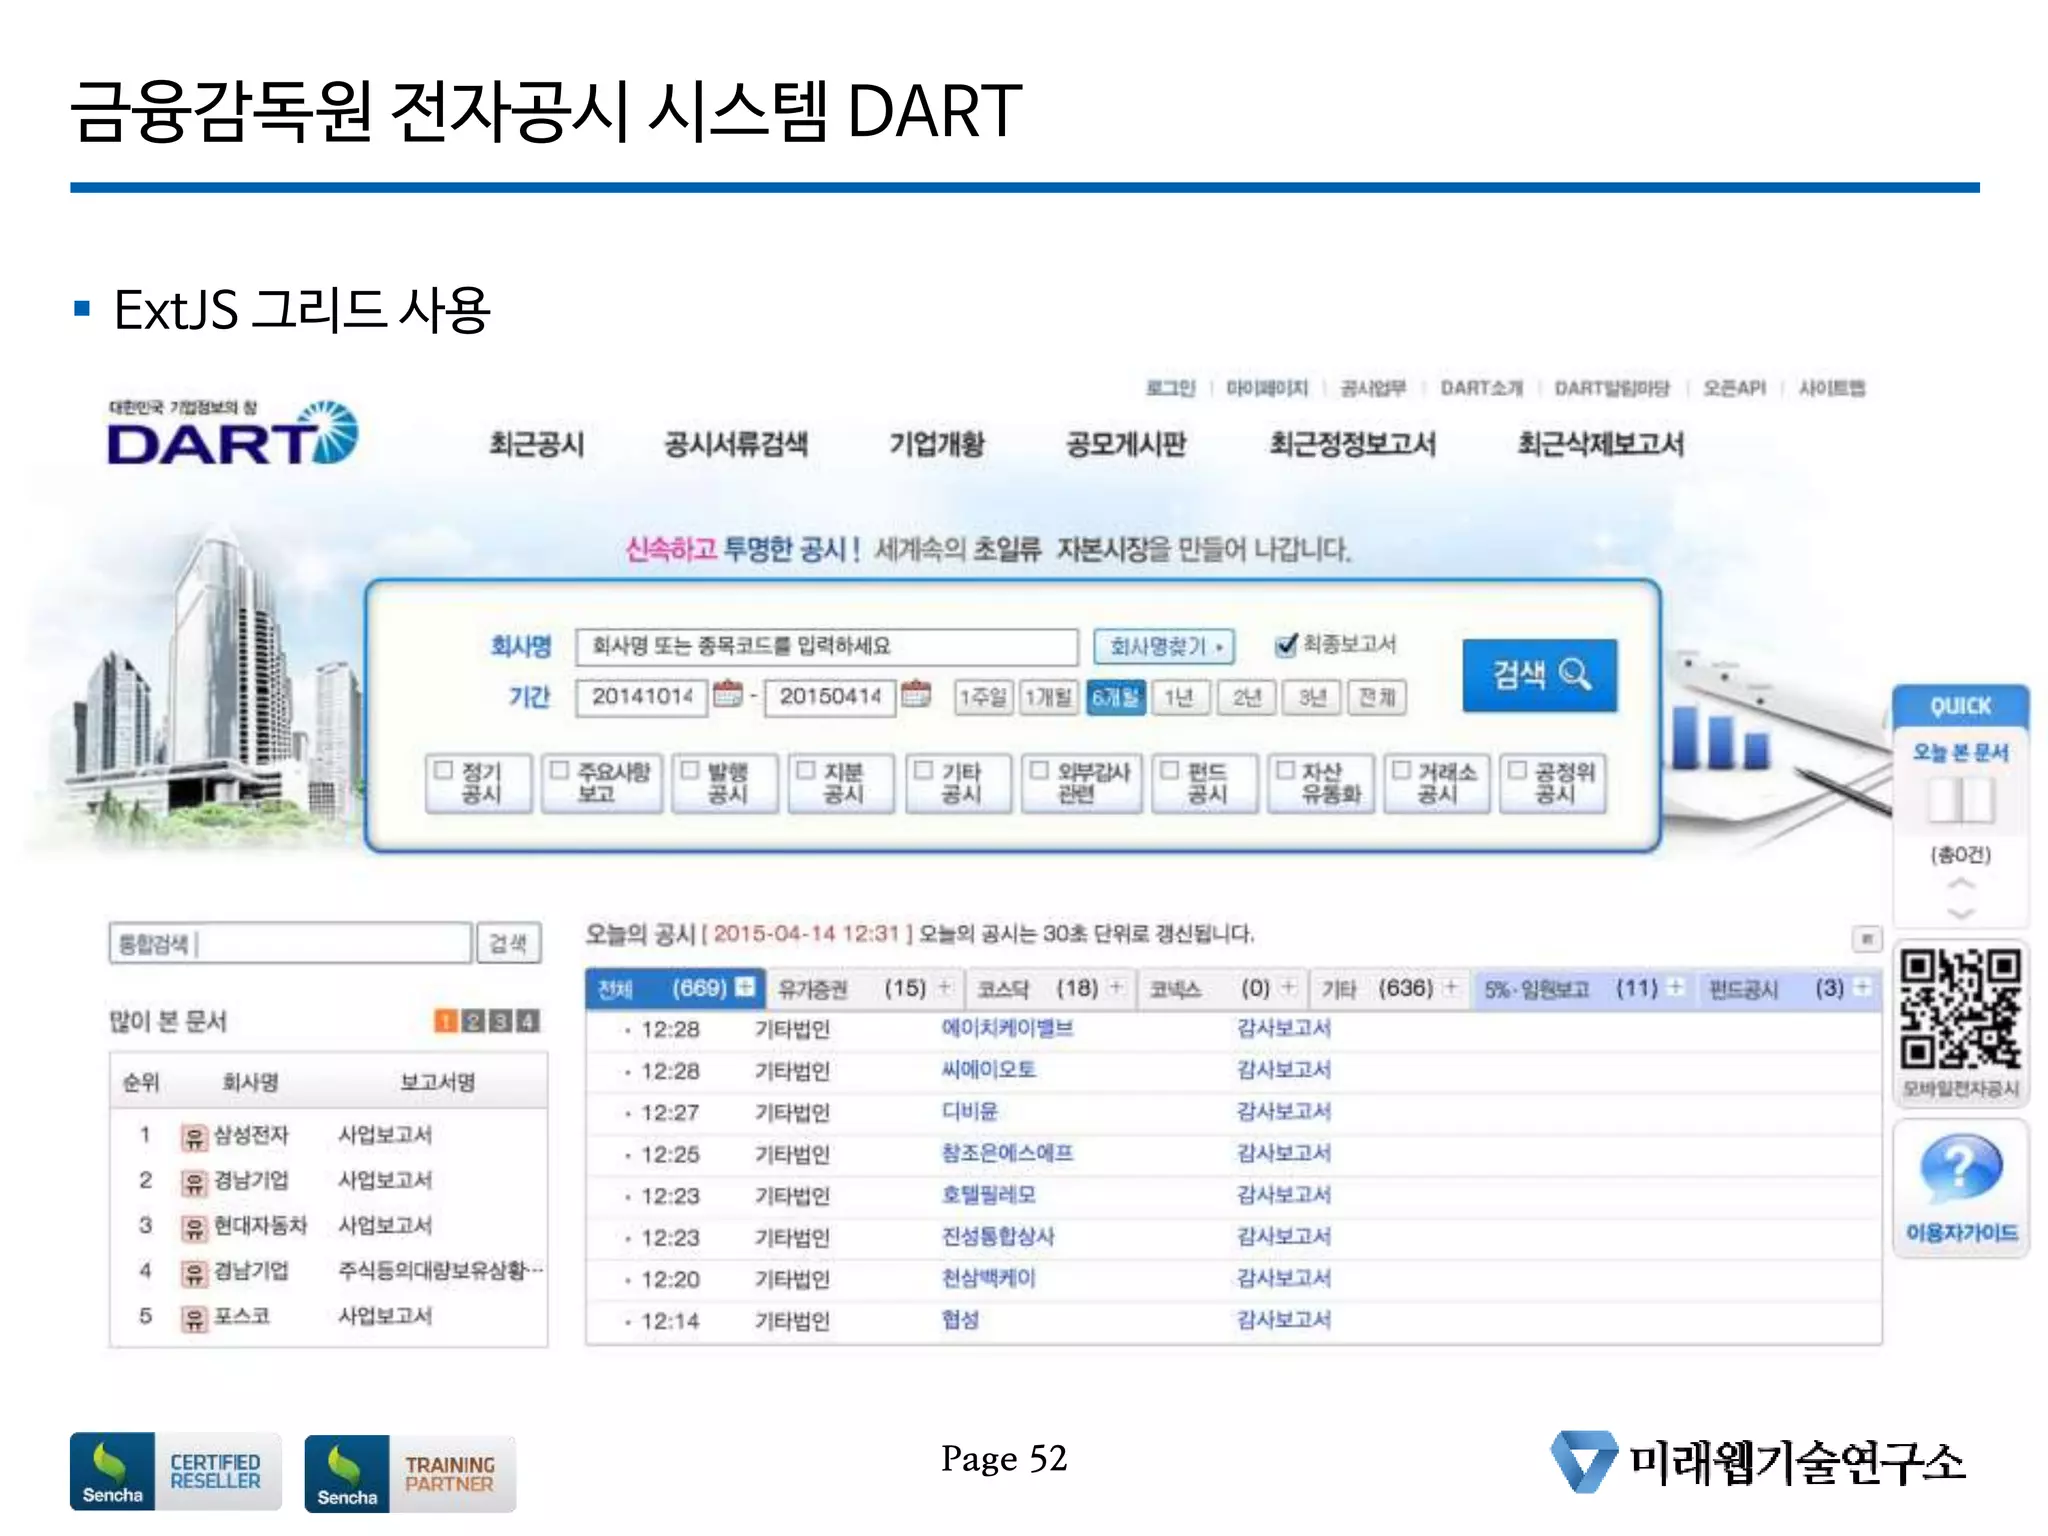
Task: Select the 전체 period button
Action: (x=1376, y=697)
